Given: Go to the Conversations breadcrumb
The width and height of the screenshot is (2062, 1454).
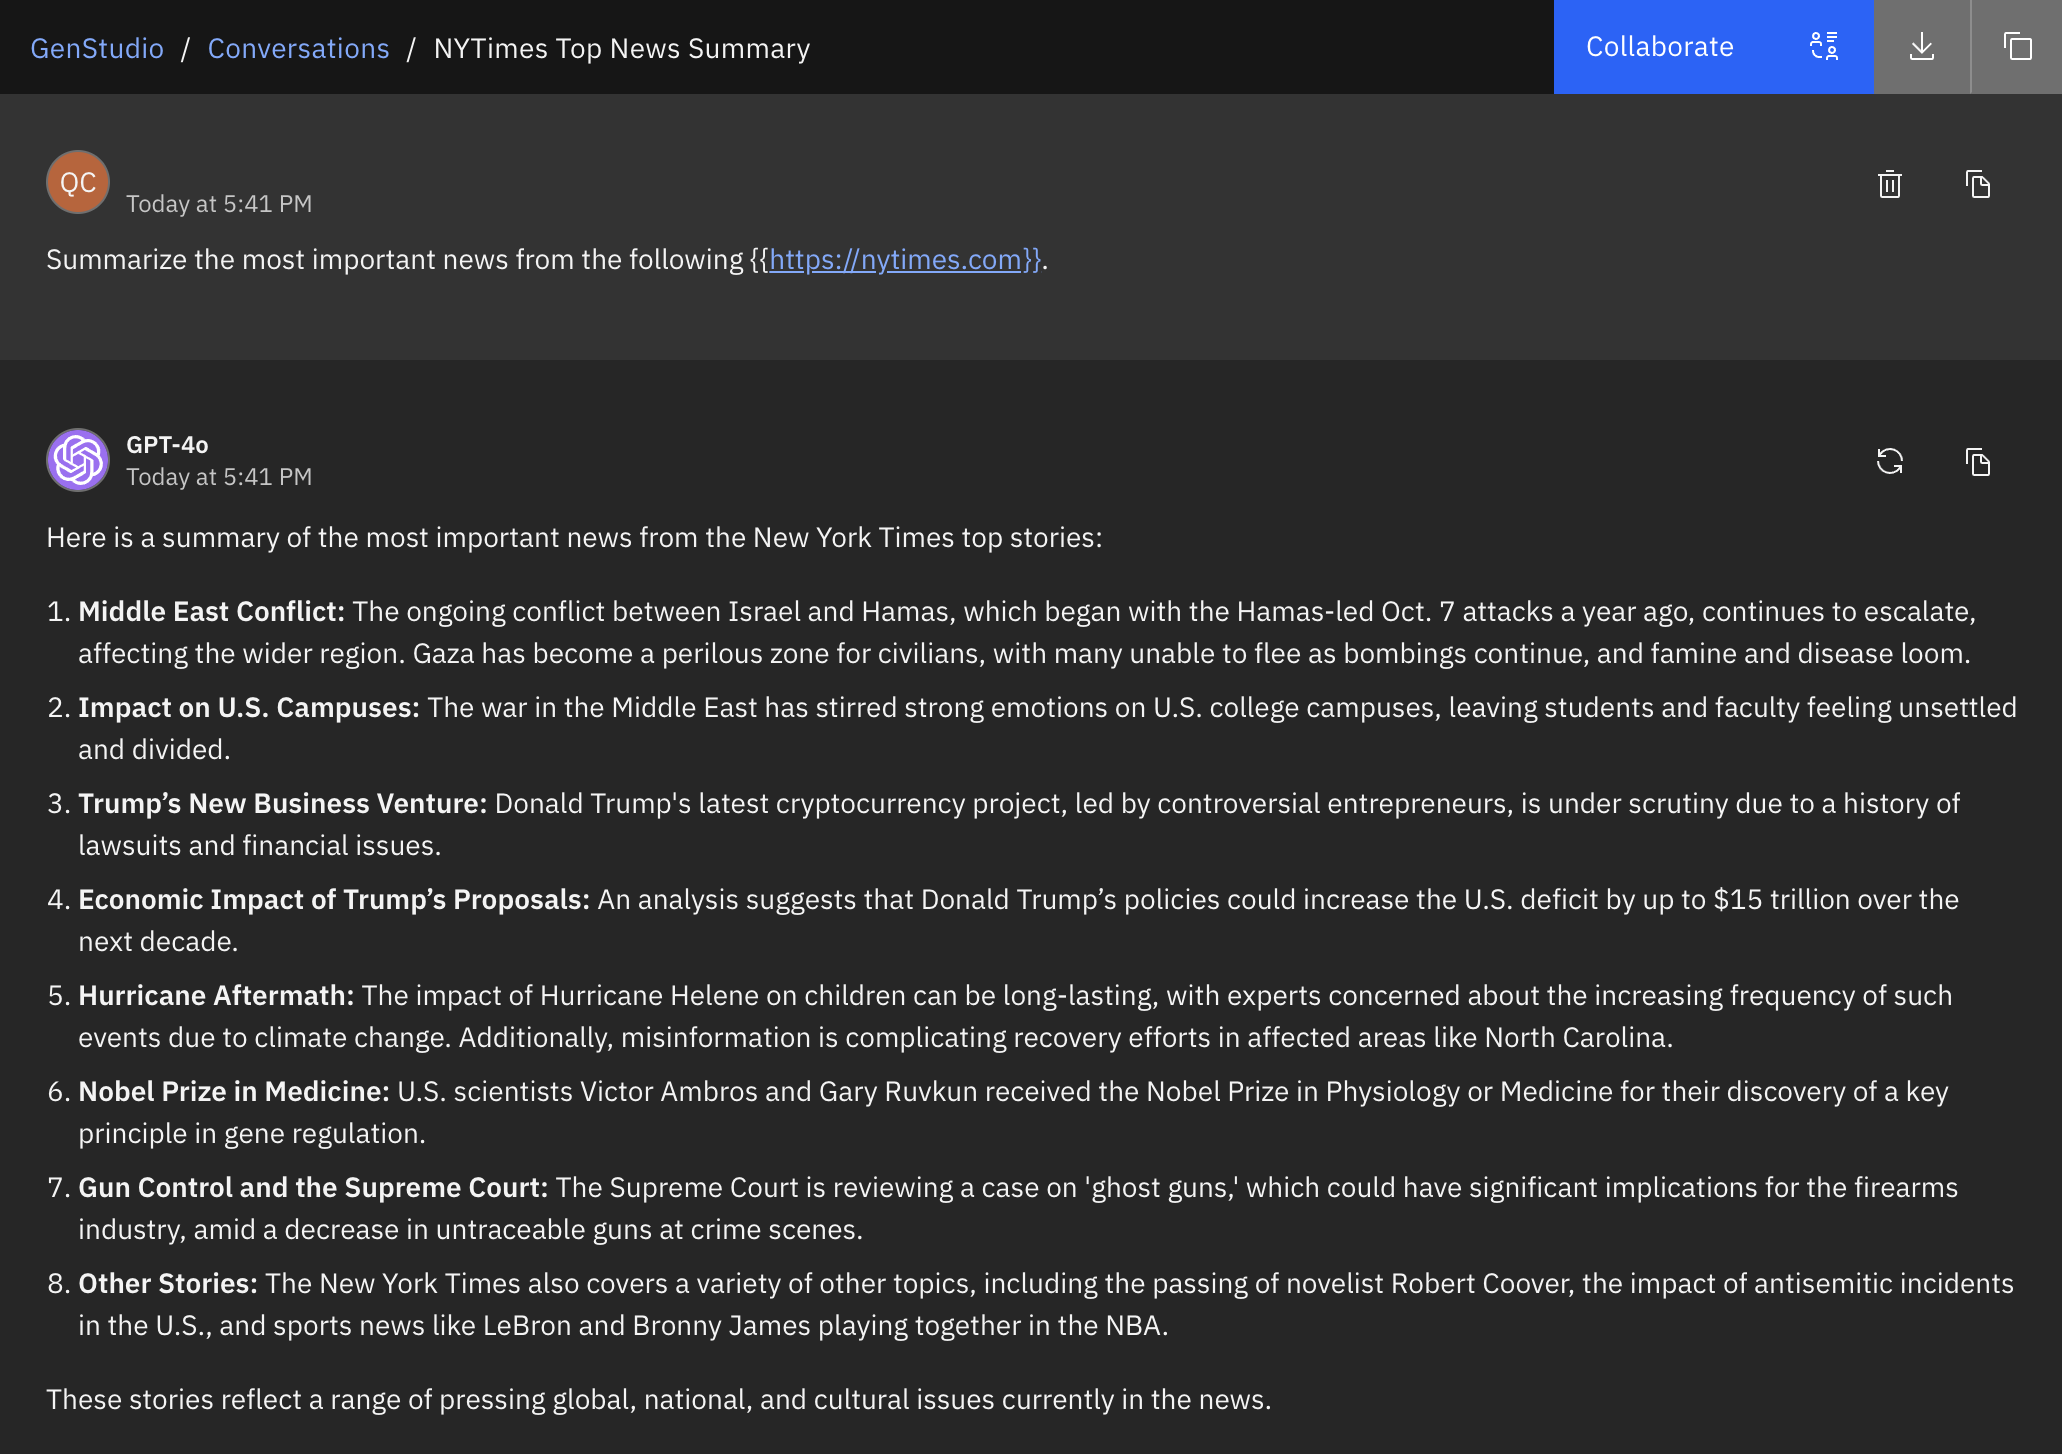Looking at the screenshot, I should [x=298, y=48].
